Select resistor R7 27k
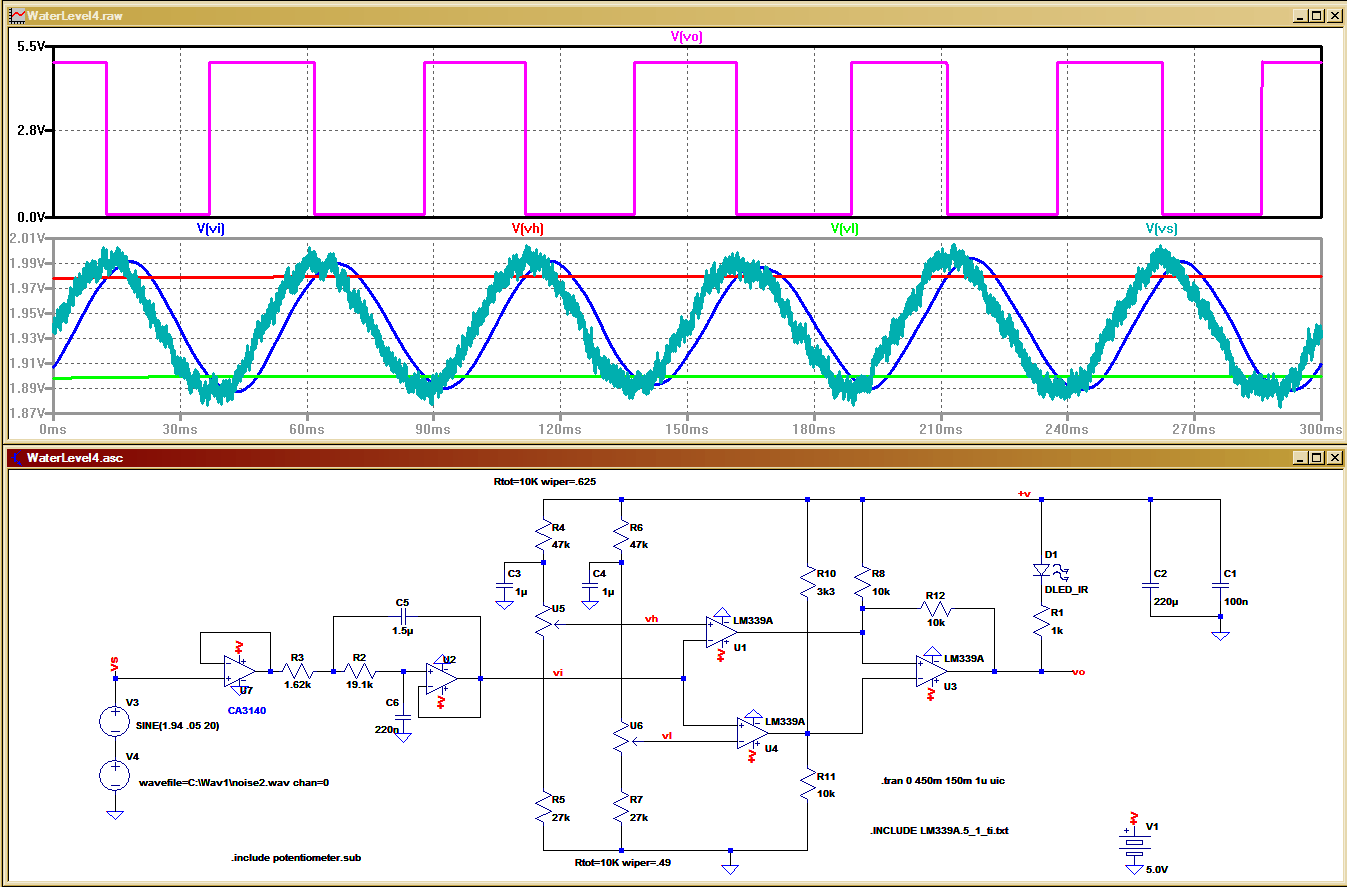The width and height of the screenshot is (1347, 887). (622, 806)
